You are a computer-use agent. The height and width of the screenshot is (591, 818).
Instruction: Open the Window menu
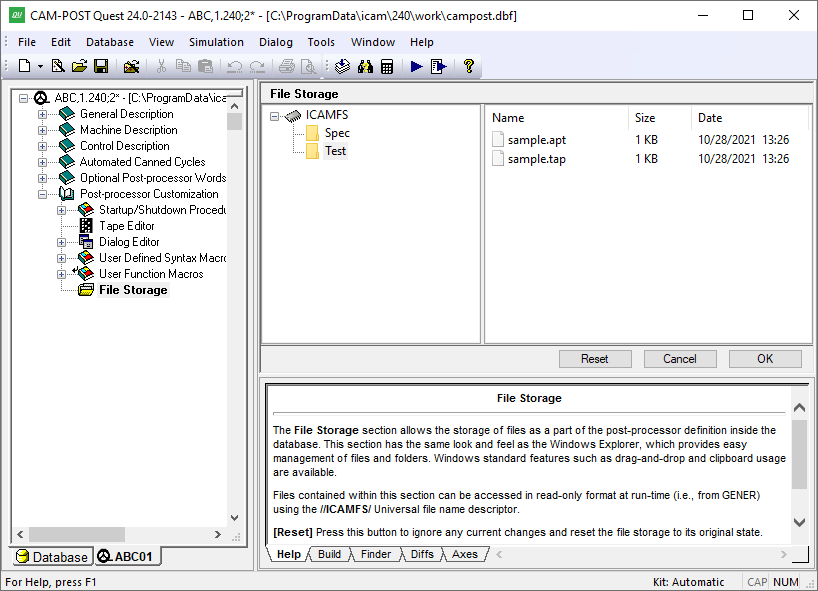click(x=373, y=42)
